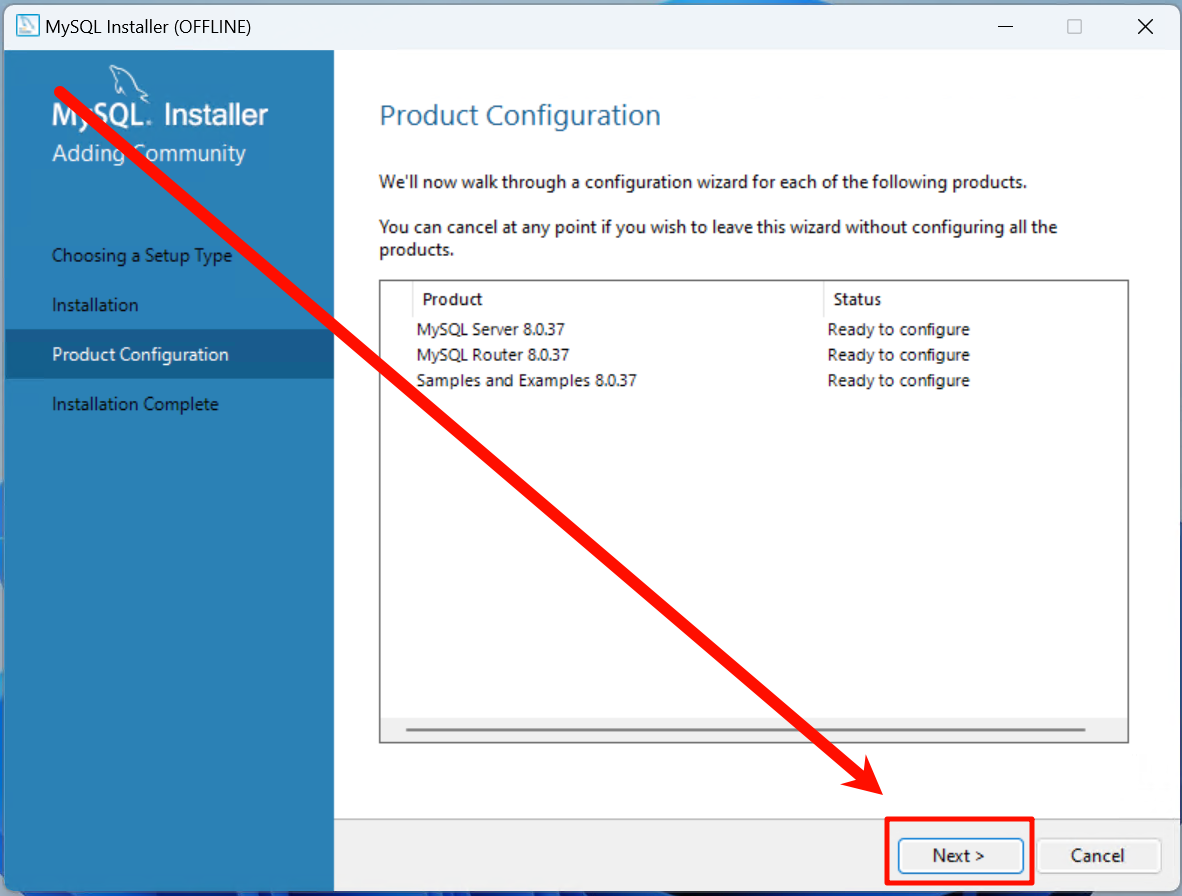Image resolution: width=1182 pixels, height=896 pixels.
Task: Click the MySQL dolphin logo
Action: point(128,83)
